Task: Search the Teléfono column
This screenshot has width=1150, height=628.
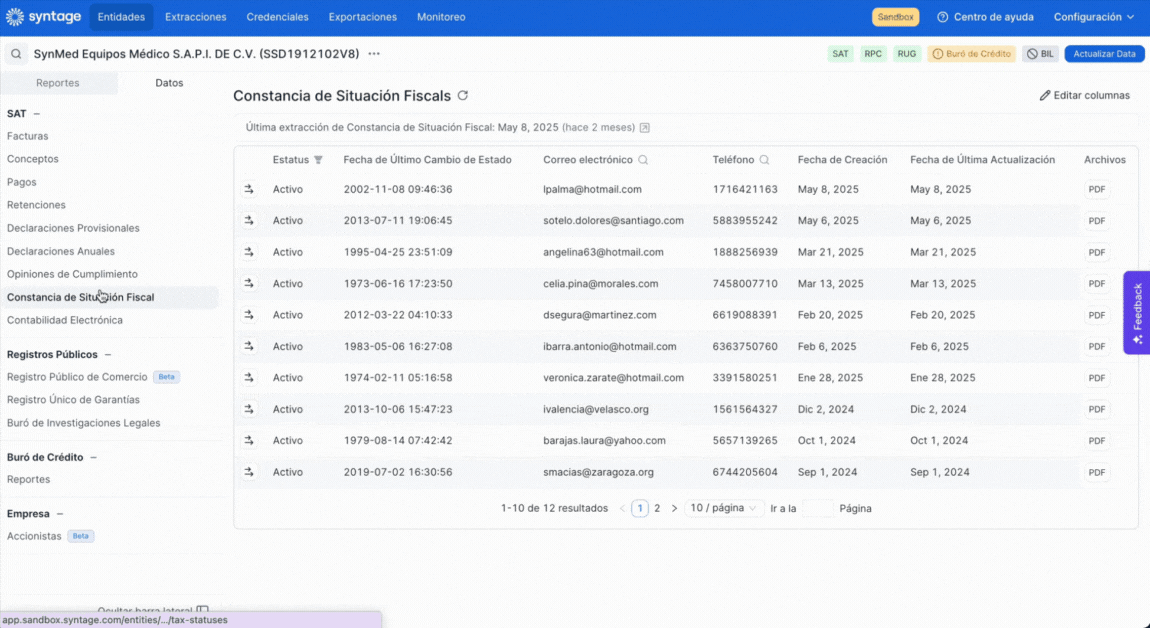Action: pyautogui.click(x=764, y=160)
